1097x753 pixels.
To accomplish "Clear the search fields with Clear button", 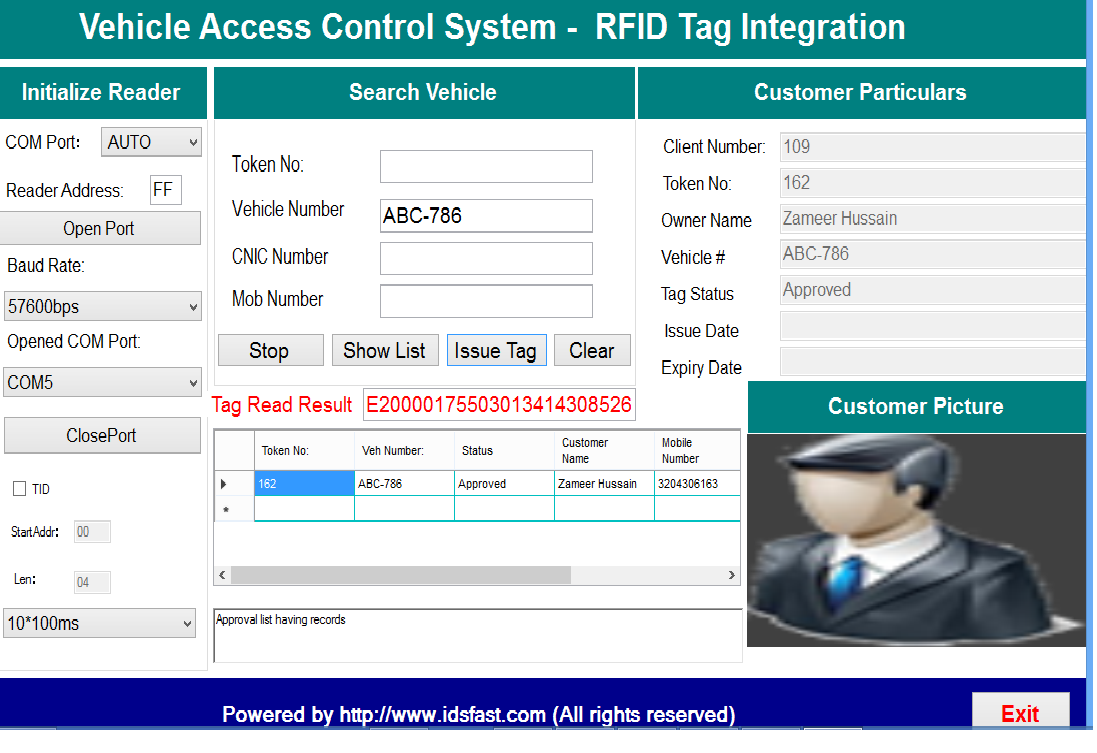I will click(592, 350).
